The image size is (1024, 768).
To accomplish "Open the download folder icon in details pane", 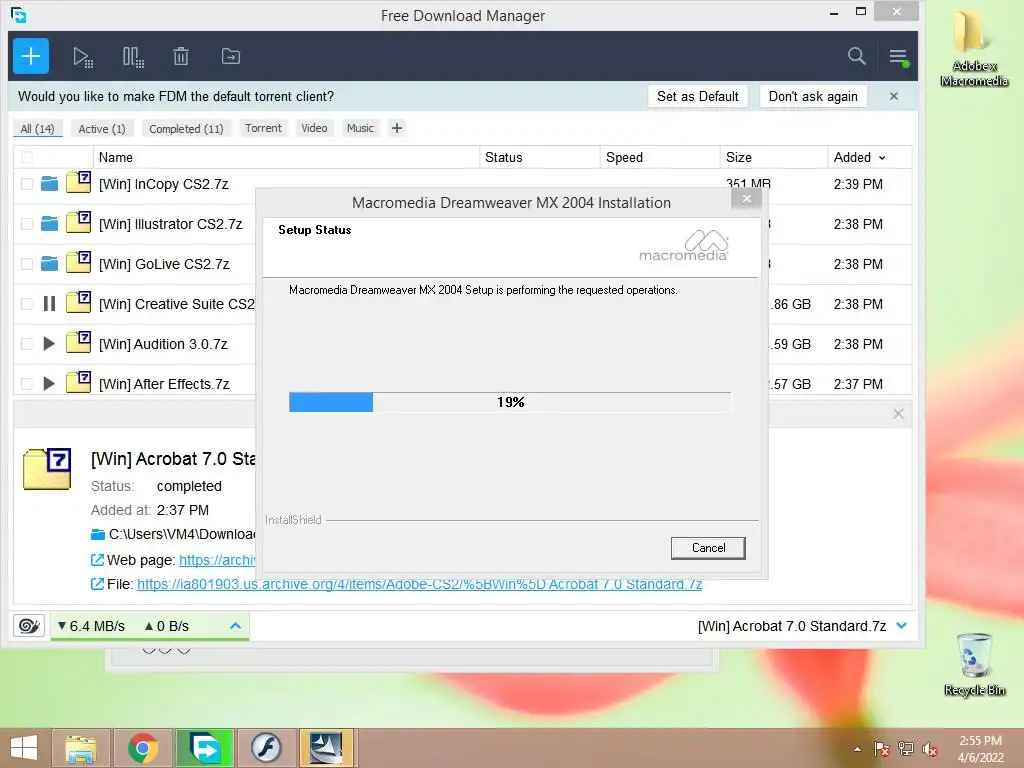I will (x=98, y=534).
